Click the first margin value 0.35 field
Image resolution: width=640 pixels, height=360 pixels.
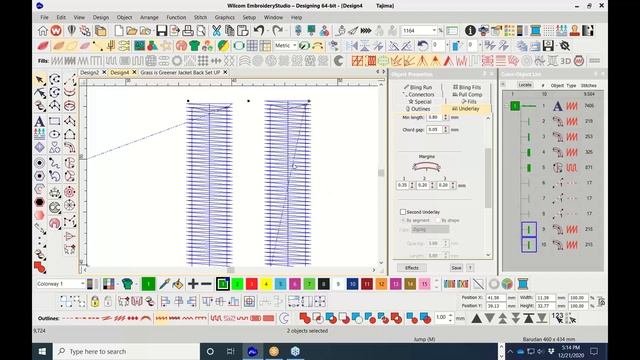(x=402, y=185)
